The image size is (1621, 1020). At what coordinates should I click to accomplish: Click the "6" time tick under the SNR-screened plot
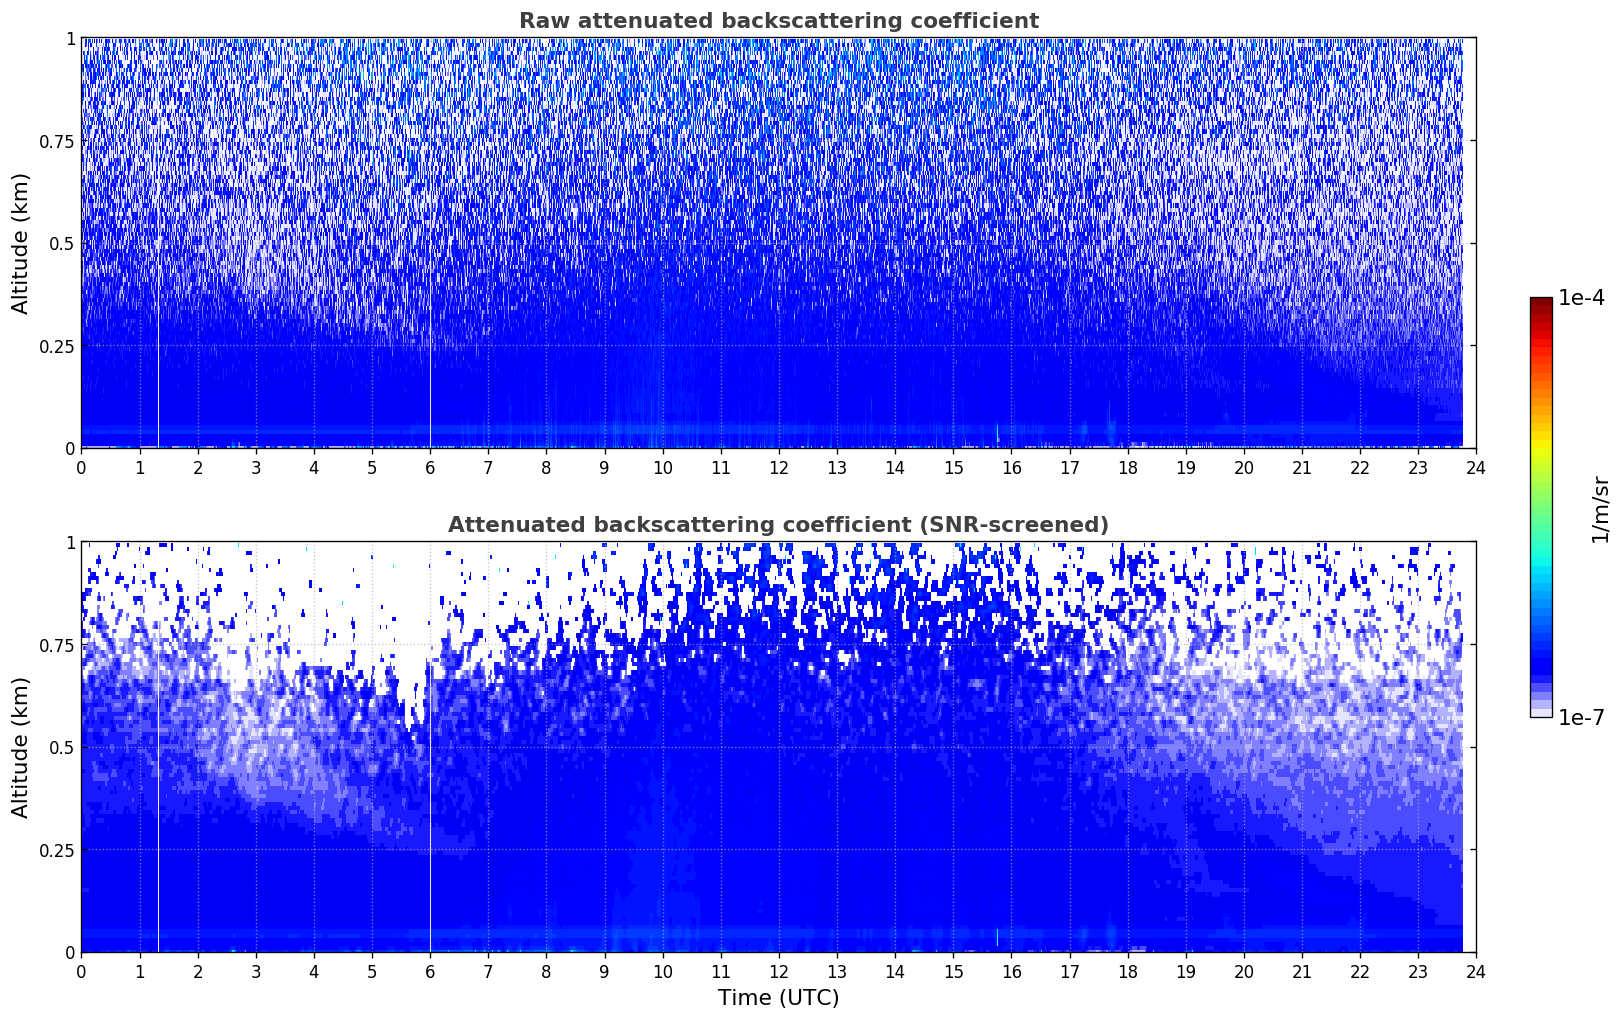point(430,971)
